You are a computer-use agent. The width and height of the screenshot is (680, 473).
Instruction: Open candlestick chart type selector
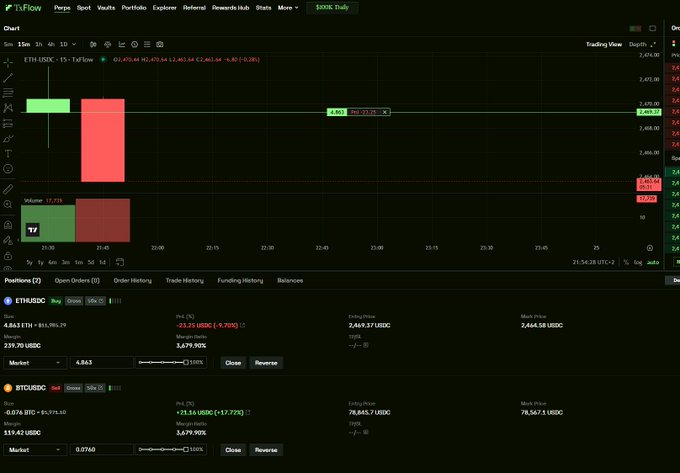tap(93, 44)
